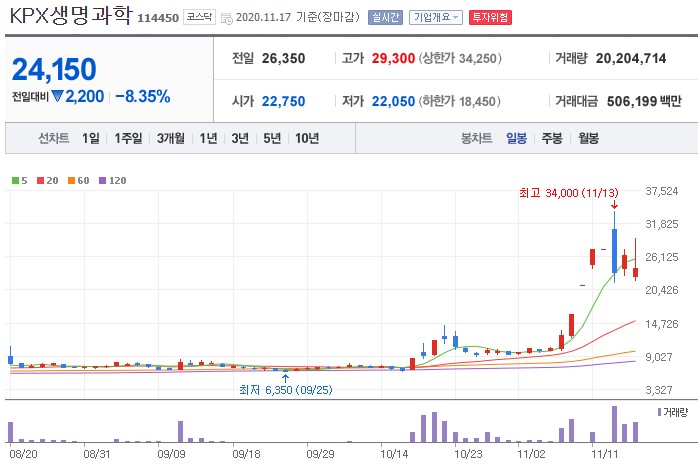Click the current price 24,150

54,69
